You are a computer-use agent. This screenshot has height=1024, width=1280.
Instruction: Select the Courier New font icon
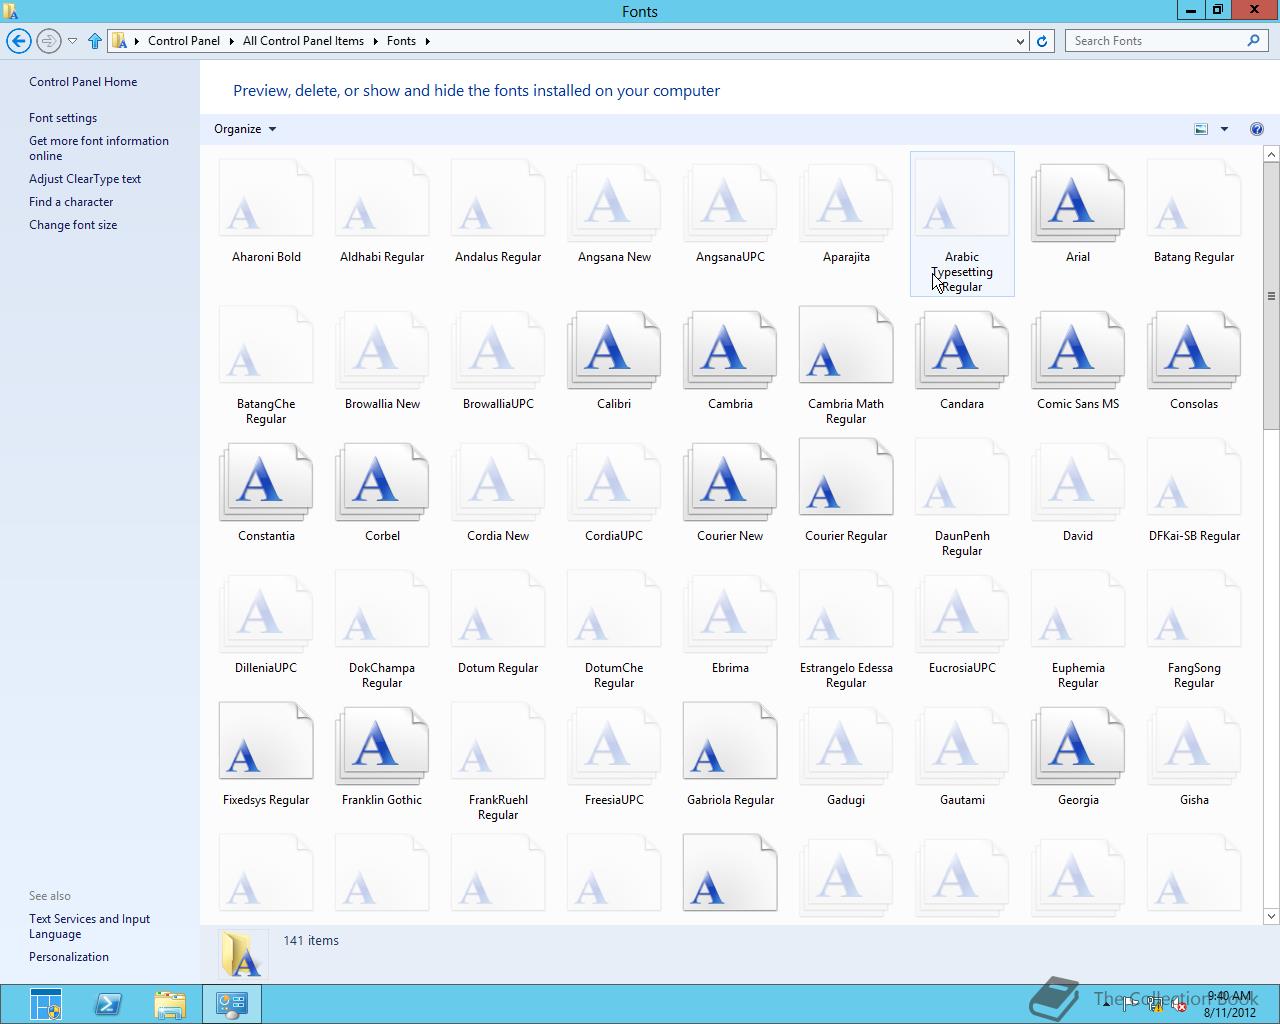pyautogui.click(x=730, y=479)
